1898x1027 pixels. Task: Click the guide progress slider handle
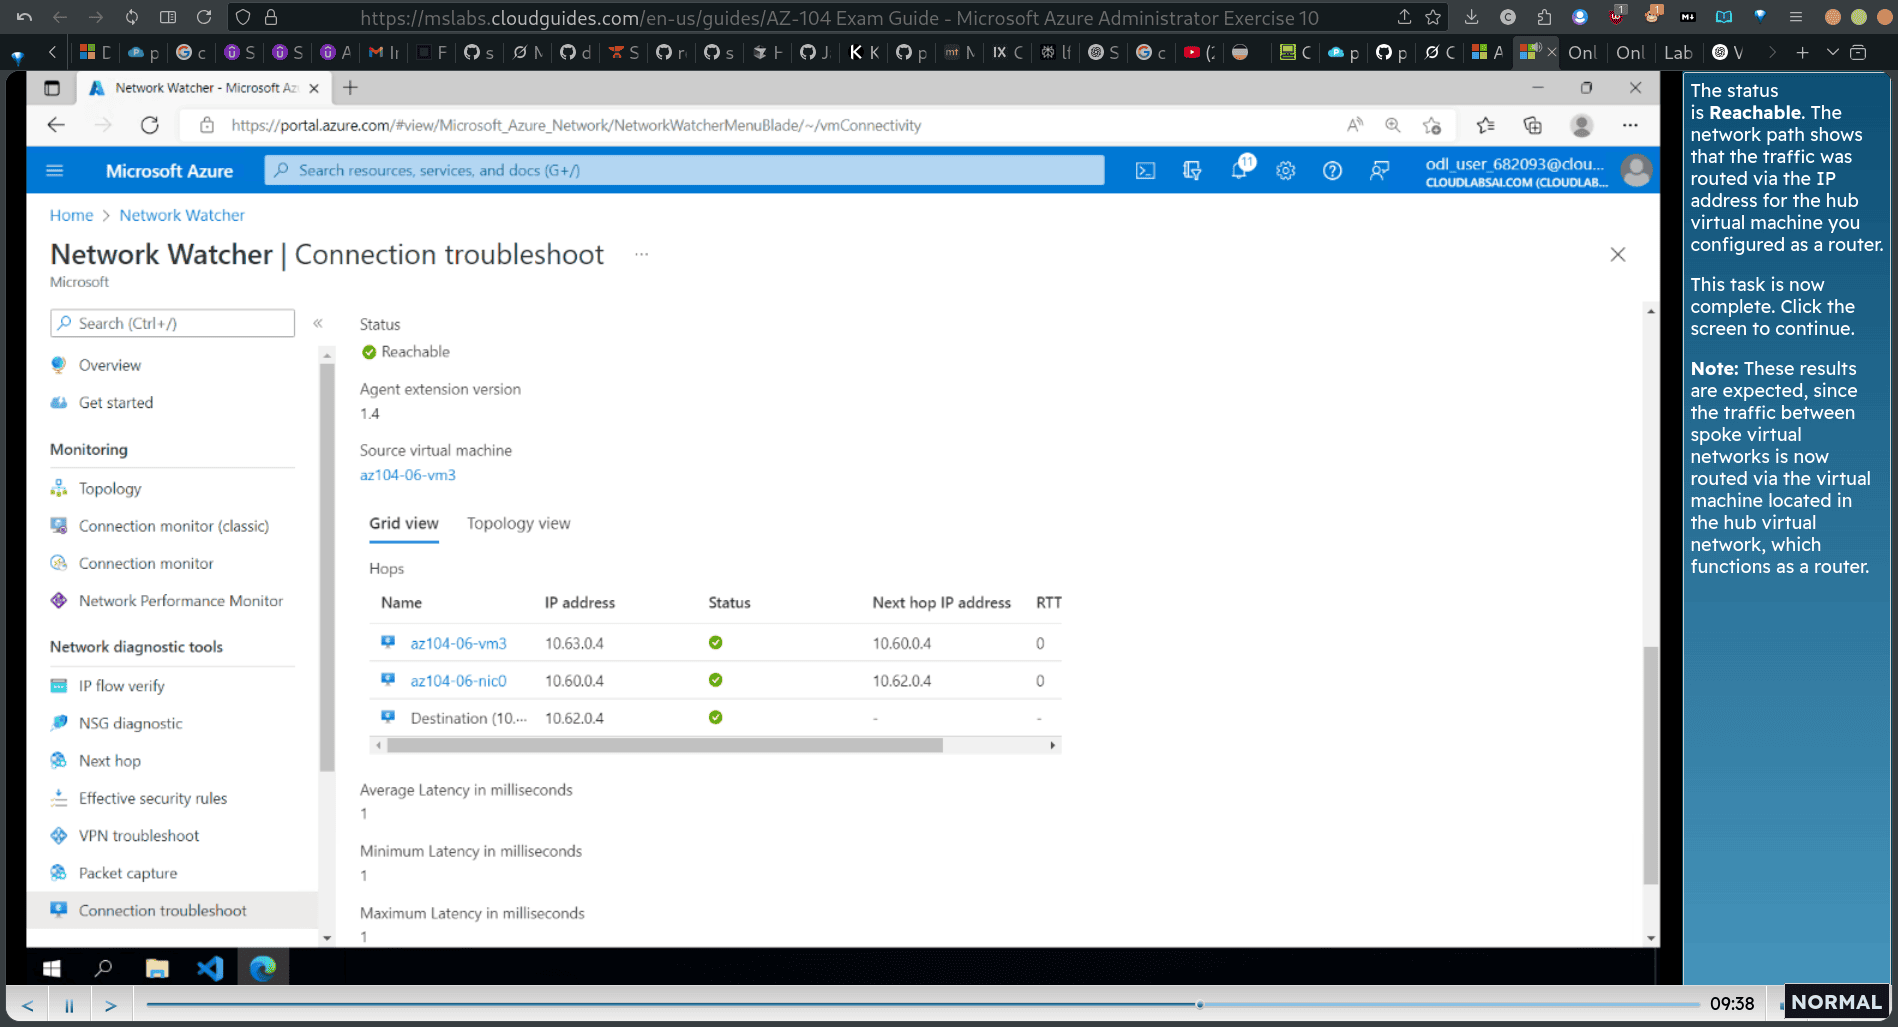click(1199, 1004)
